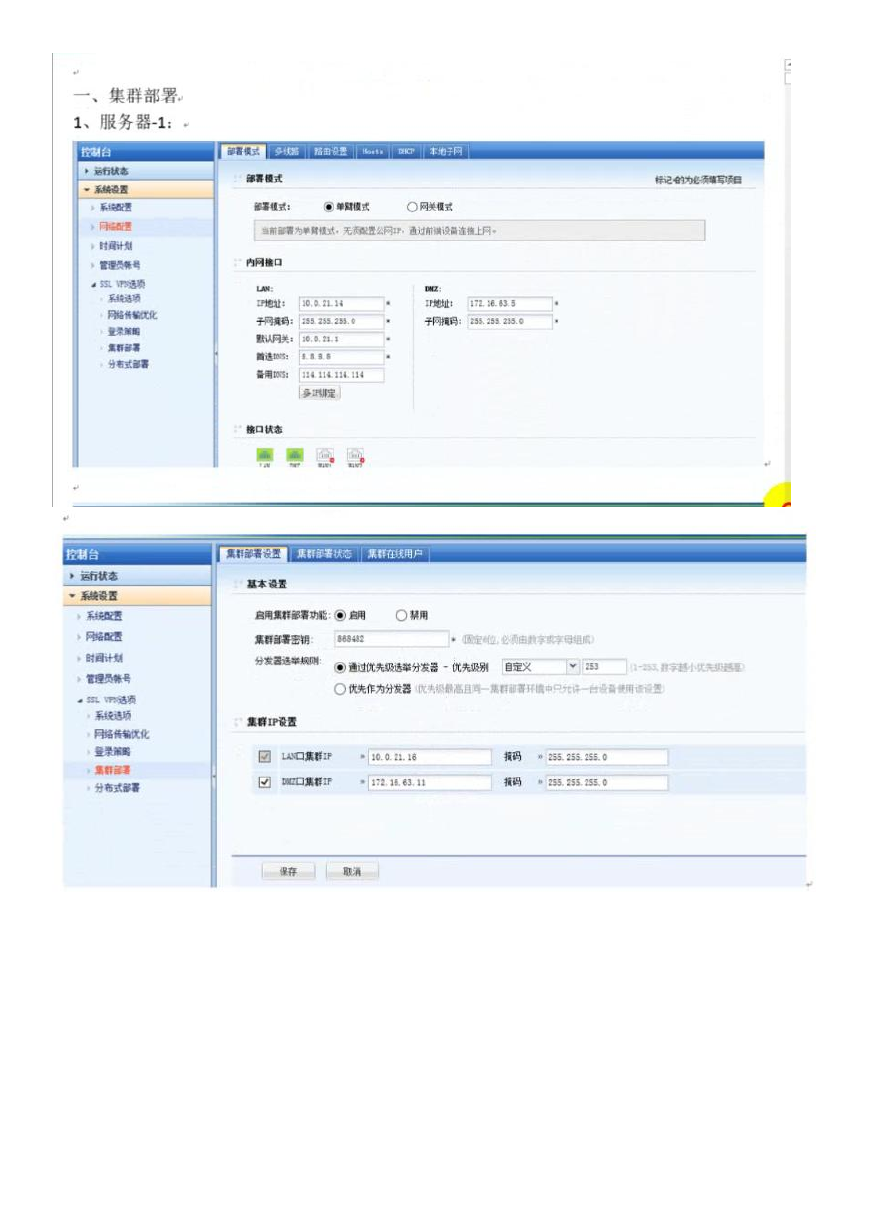Select highlighted 集群部署 sidebar item
Screen dimensions: 869x1228
112,770
